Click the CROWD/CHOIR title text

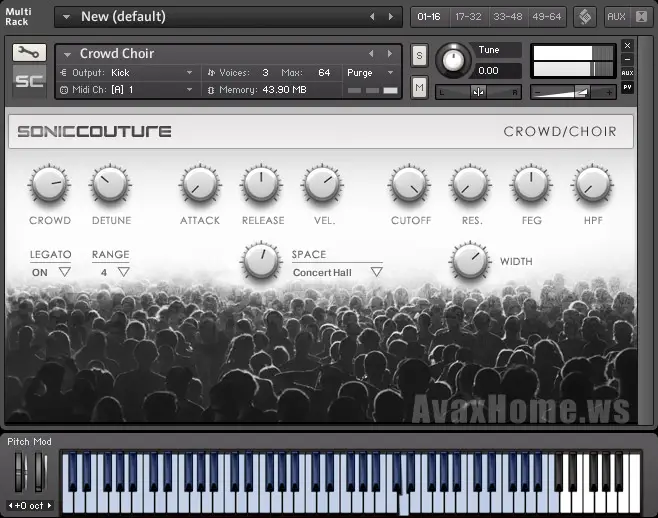coord(560,131)
